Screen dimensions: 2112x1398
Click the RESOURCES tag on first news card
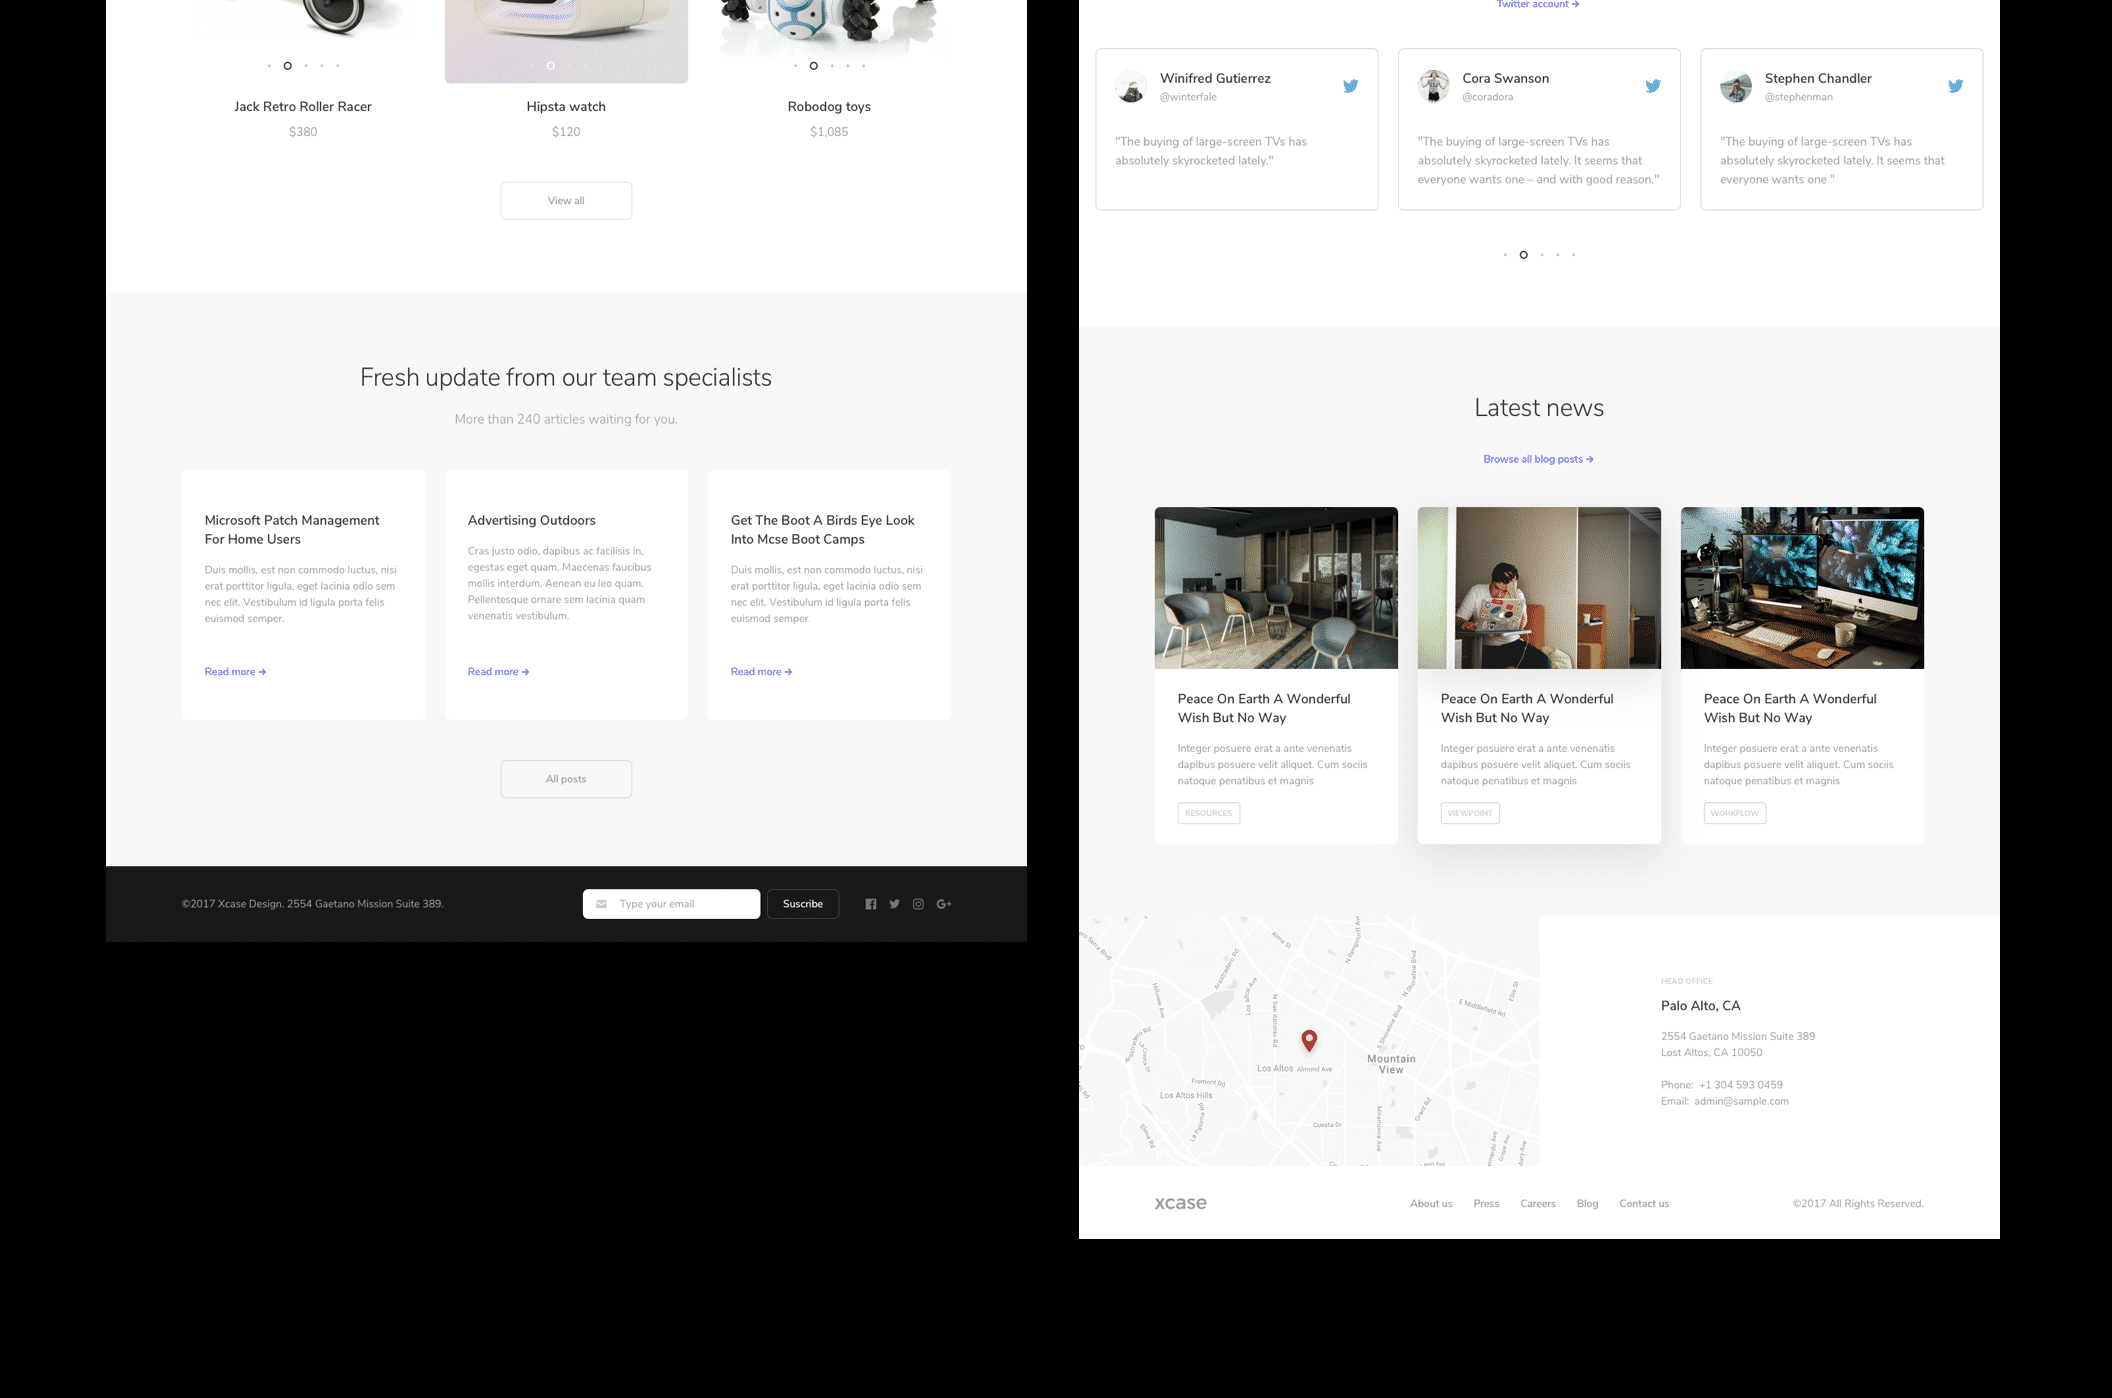click(1208, 813)
